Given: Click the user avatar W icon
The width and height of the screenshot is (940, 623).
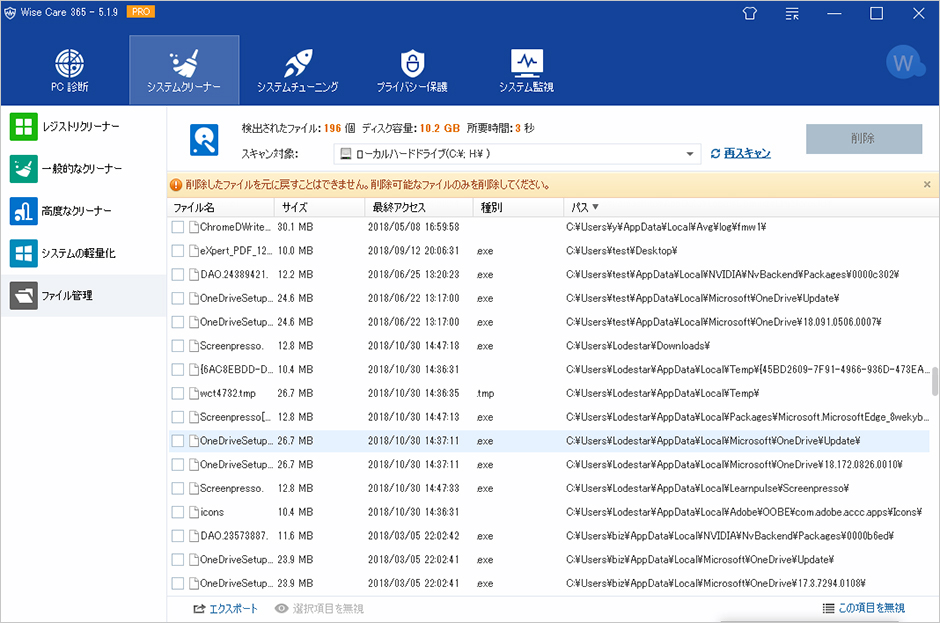Looking at the screenshot, I should pos(905,62).
